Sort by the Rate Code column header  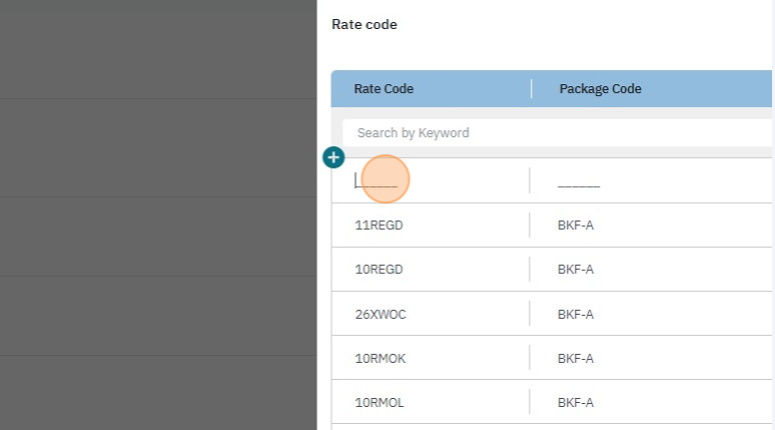point(384,89)
